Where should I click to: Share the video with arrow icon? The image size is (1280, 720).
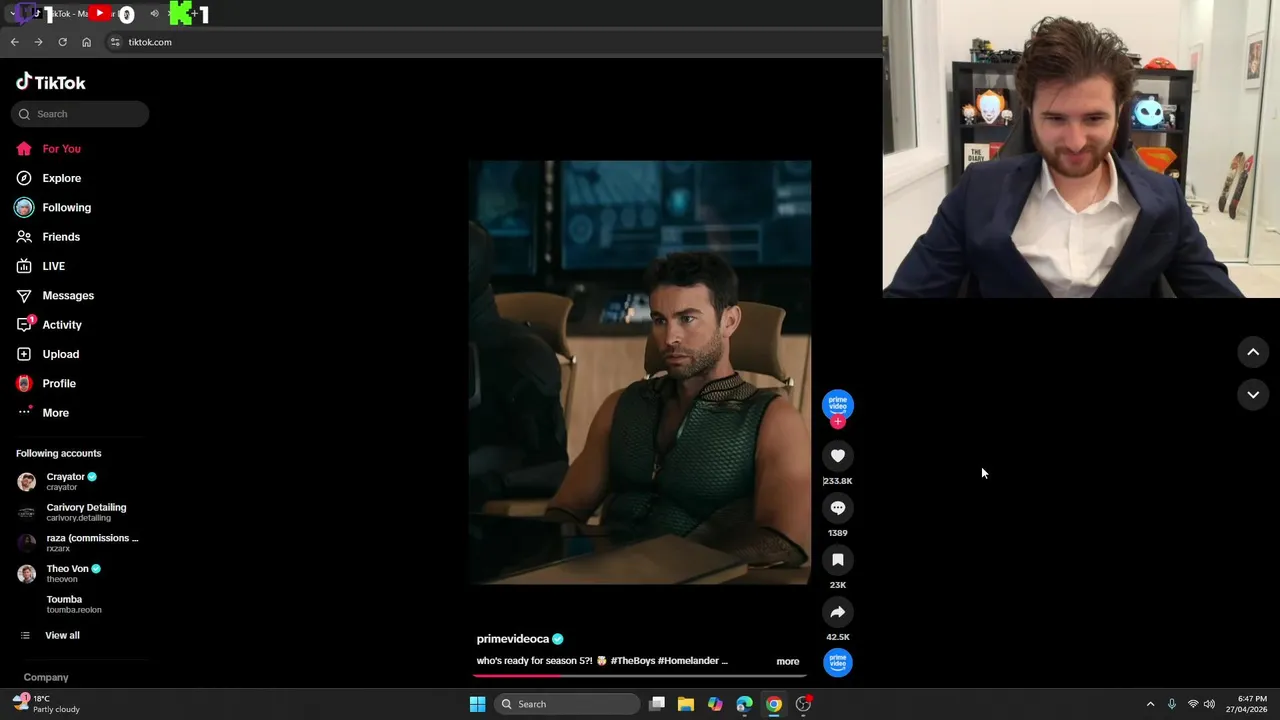(838, 612)
